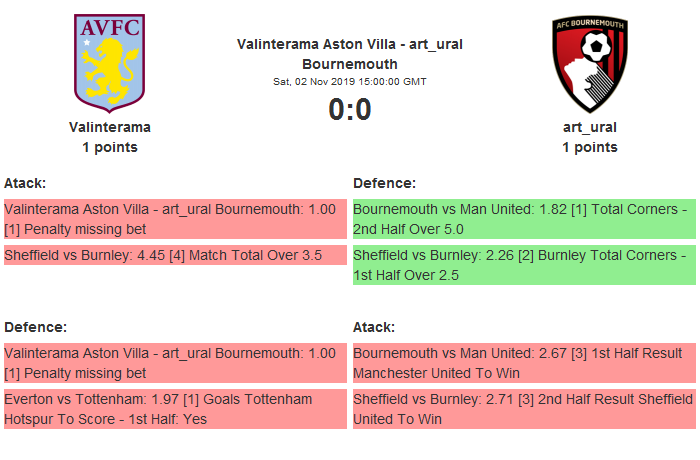Click the Atack heading above the Manchester United To Win bet
700x460 pixels.
(374, 327)
